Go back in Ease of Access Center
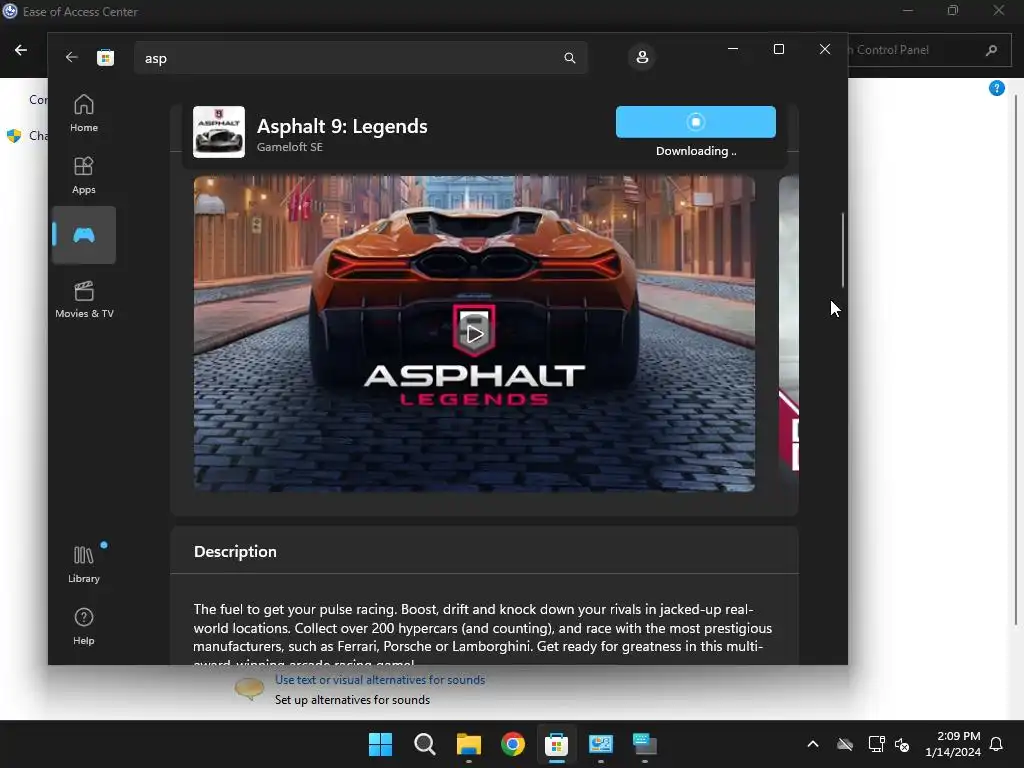 tap(21, 50)
